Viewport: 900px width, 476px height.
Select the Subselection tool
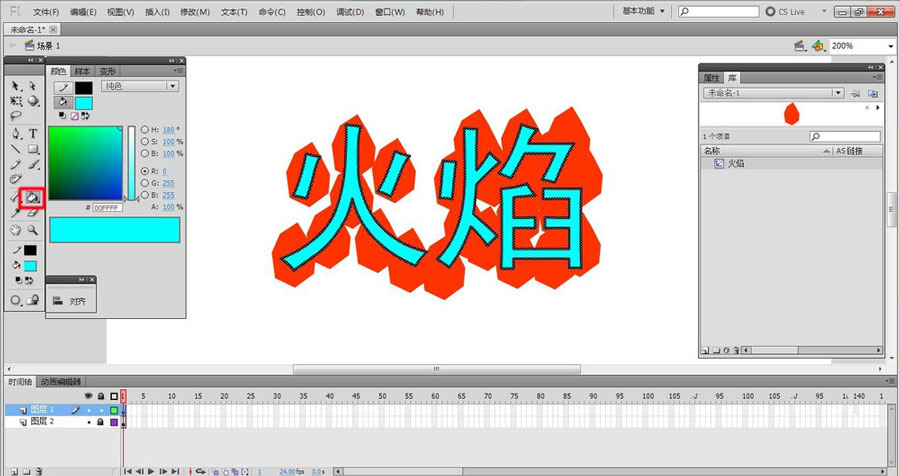33,86
